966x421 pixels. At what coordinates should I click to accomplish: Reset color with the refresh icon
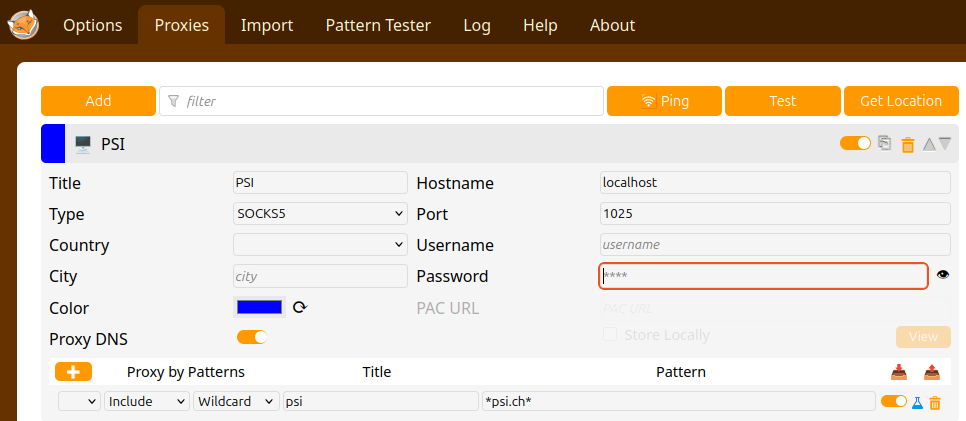point(299,308)
